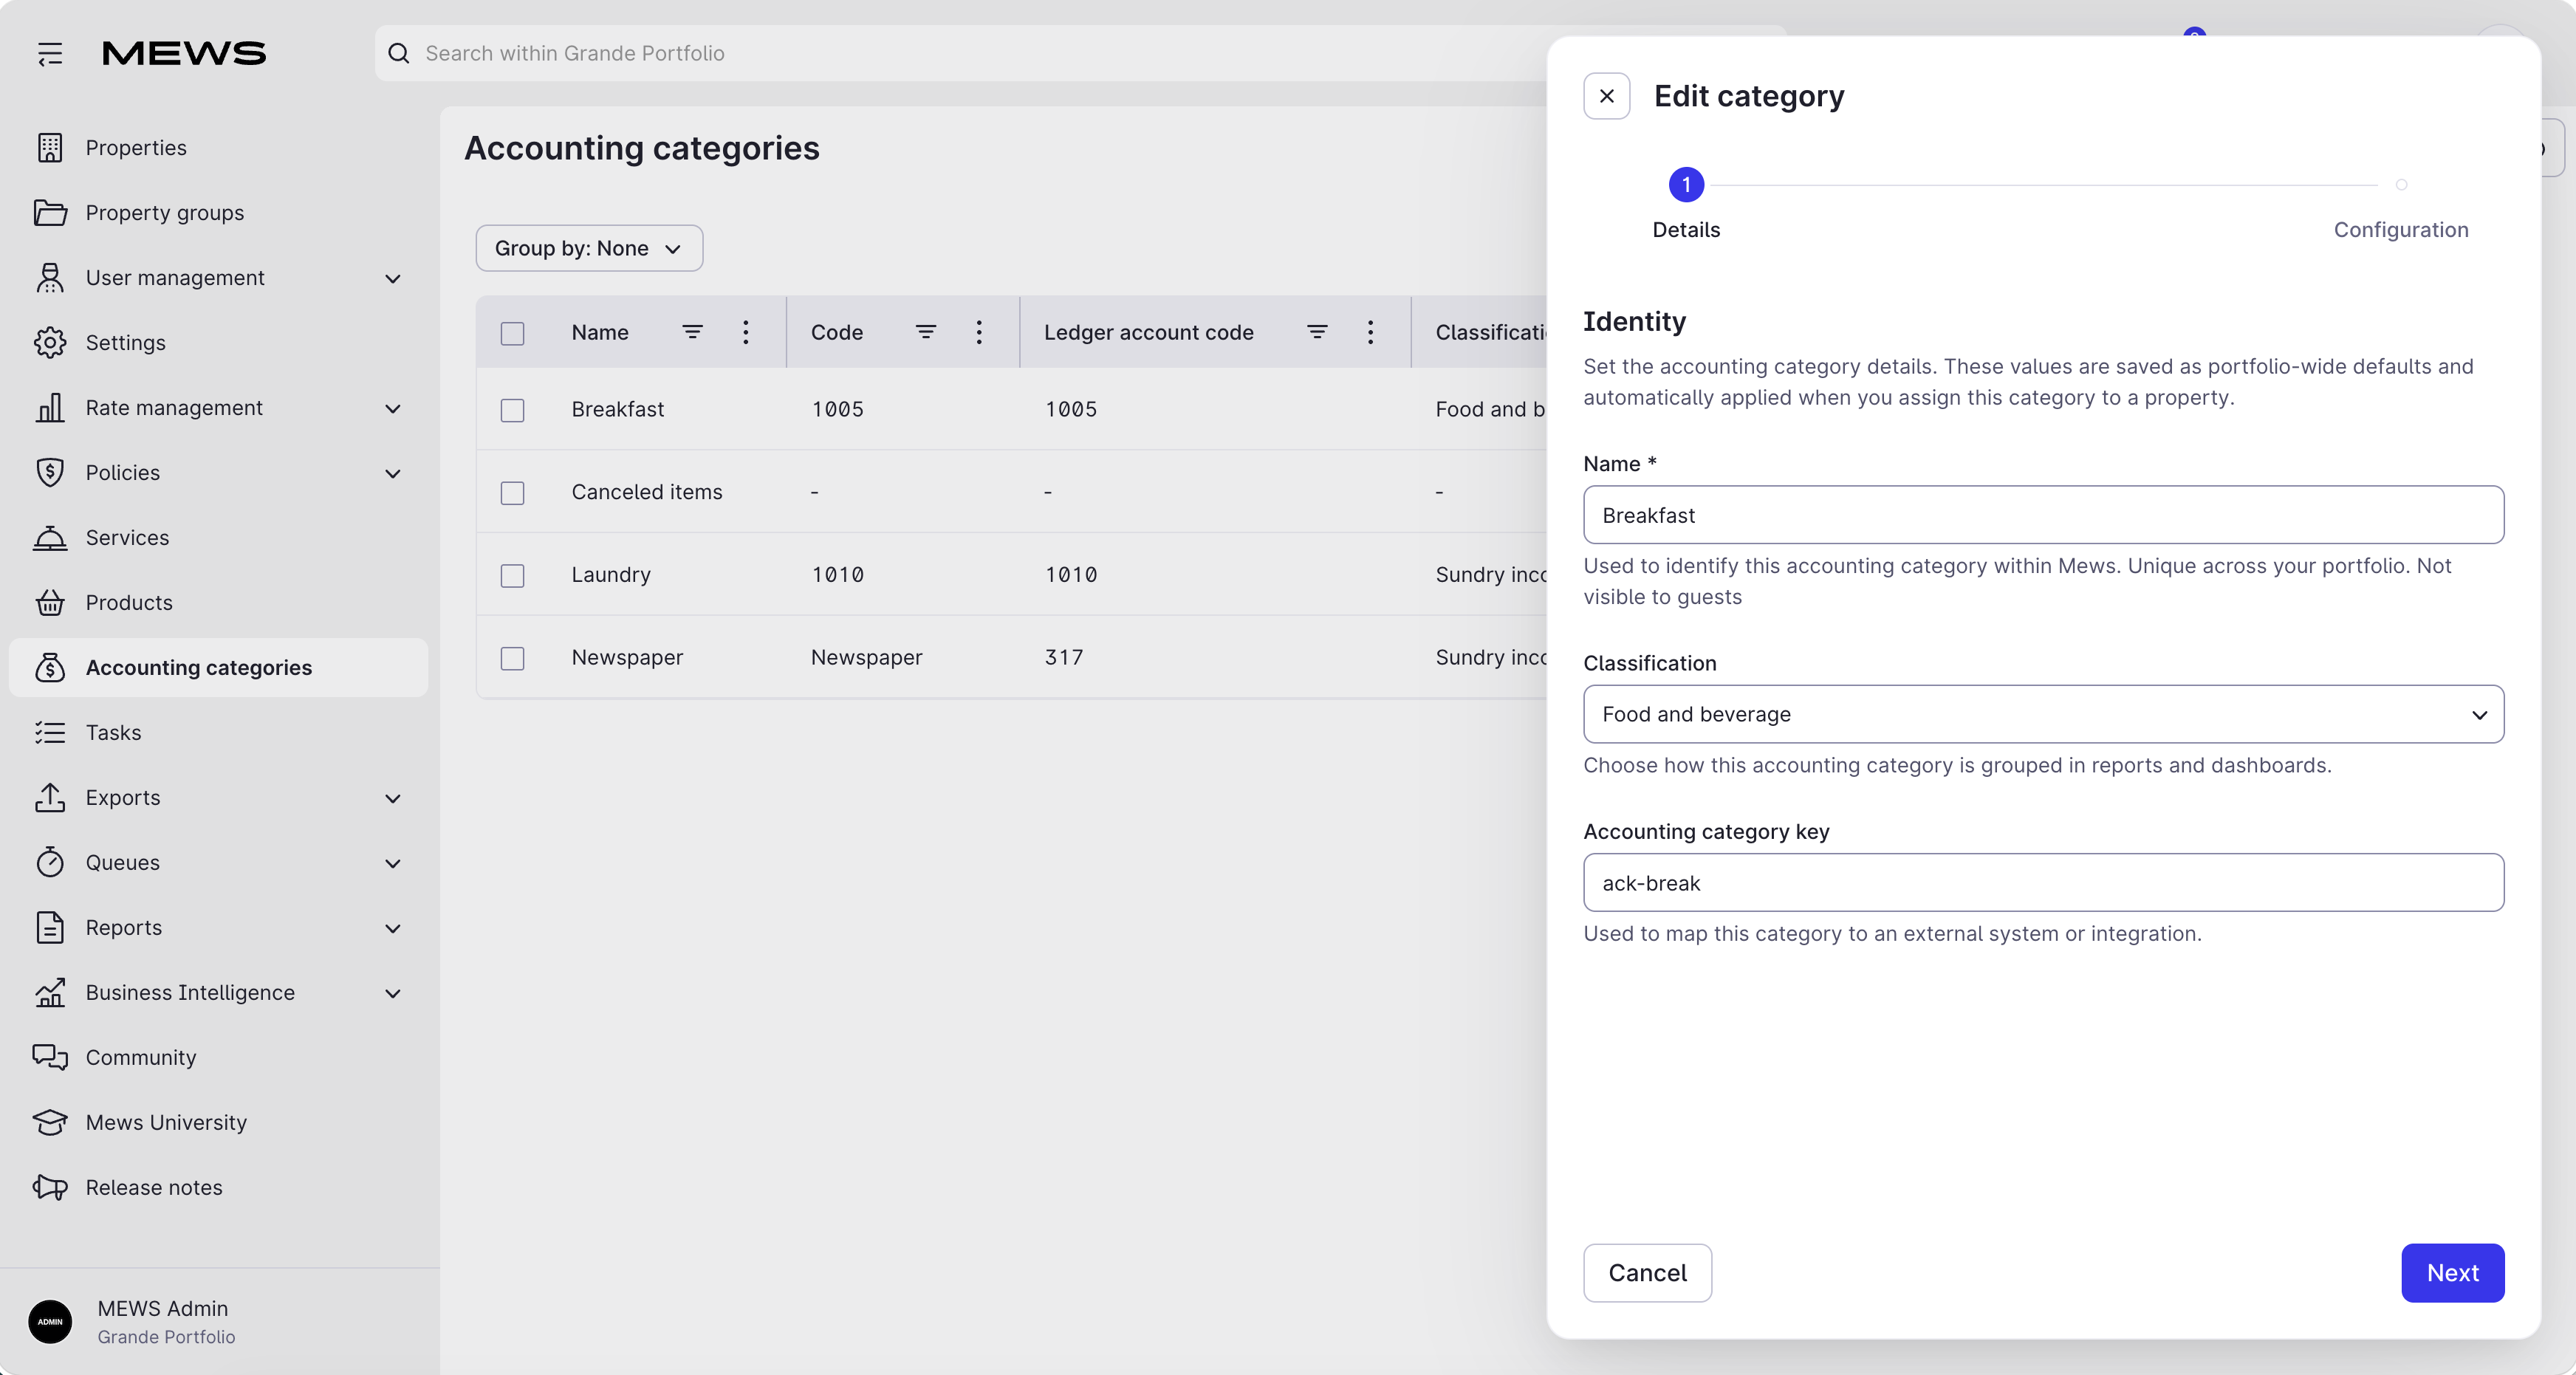
Task: Open Services in the sidebar
Action: [x=218, y=538]
